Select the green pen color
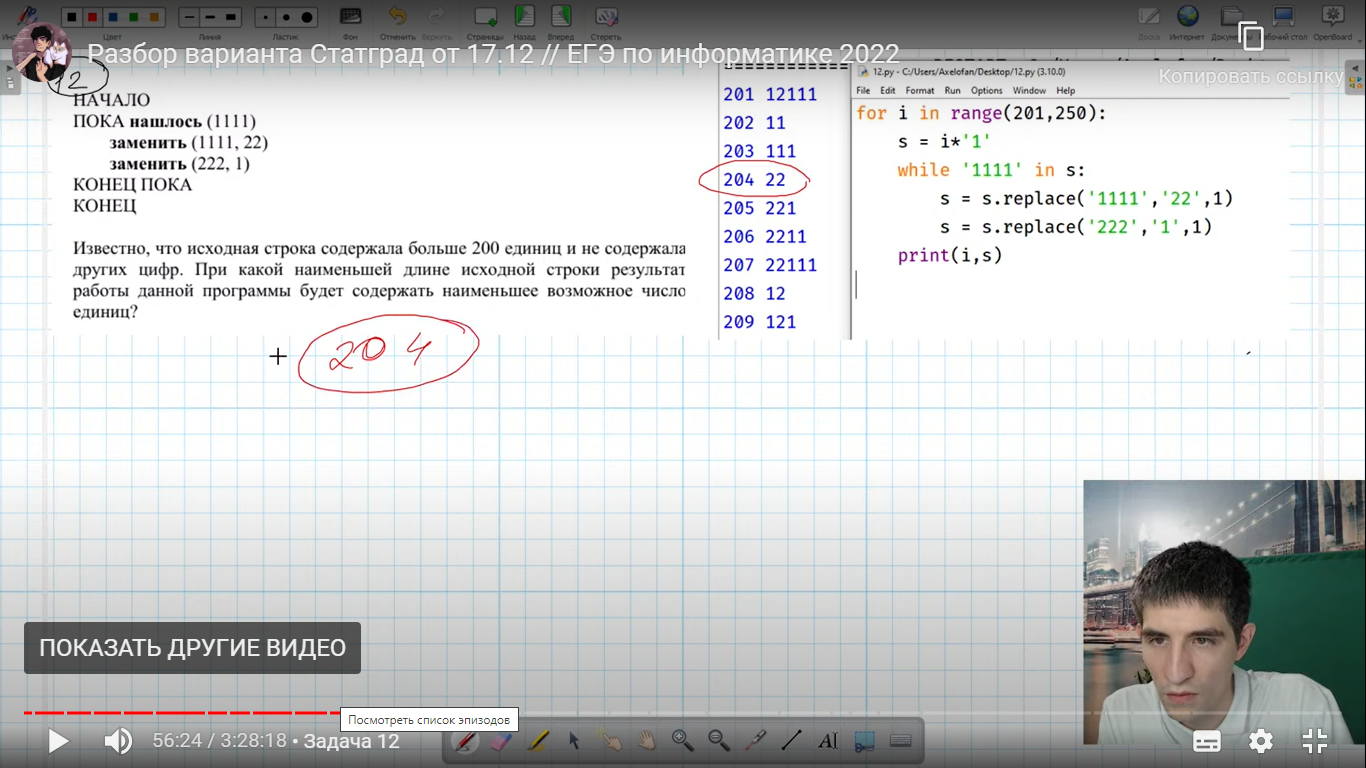The width and height of the screenshot is (1366, 768). click(134, 17)
